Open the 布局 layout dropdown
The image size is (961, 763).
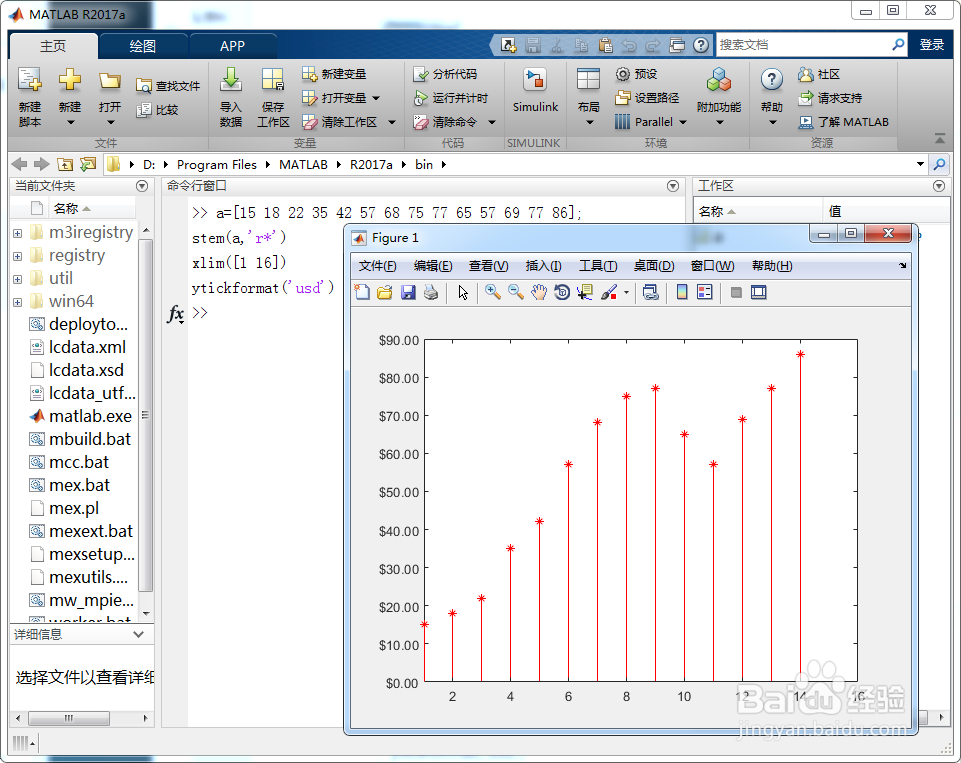(589, 122)
